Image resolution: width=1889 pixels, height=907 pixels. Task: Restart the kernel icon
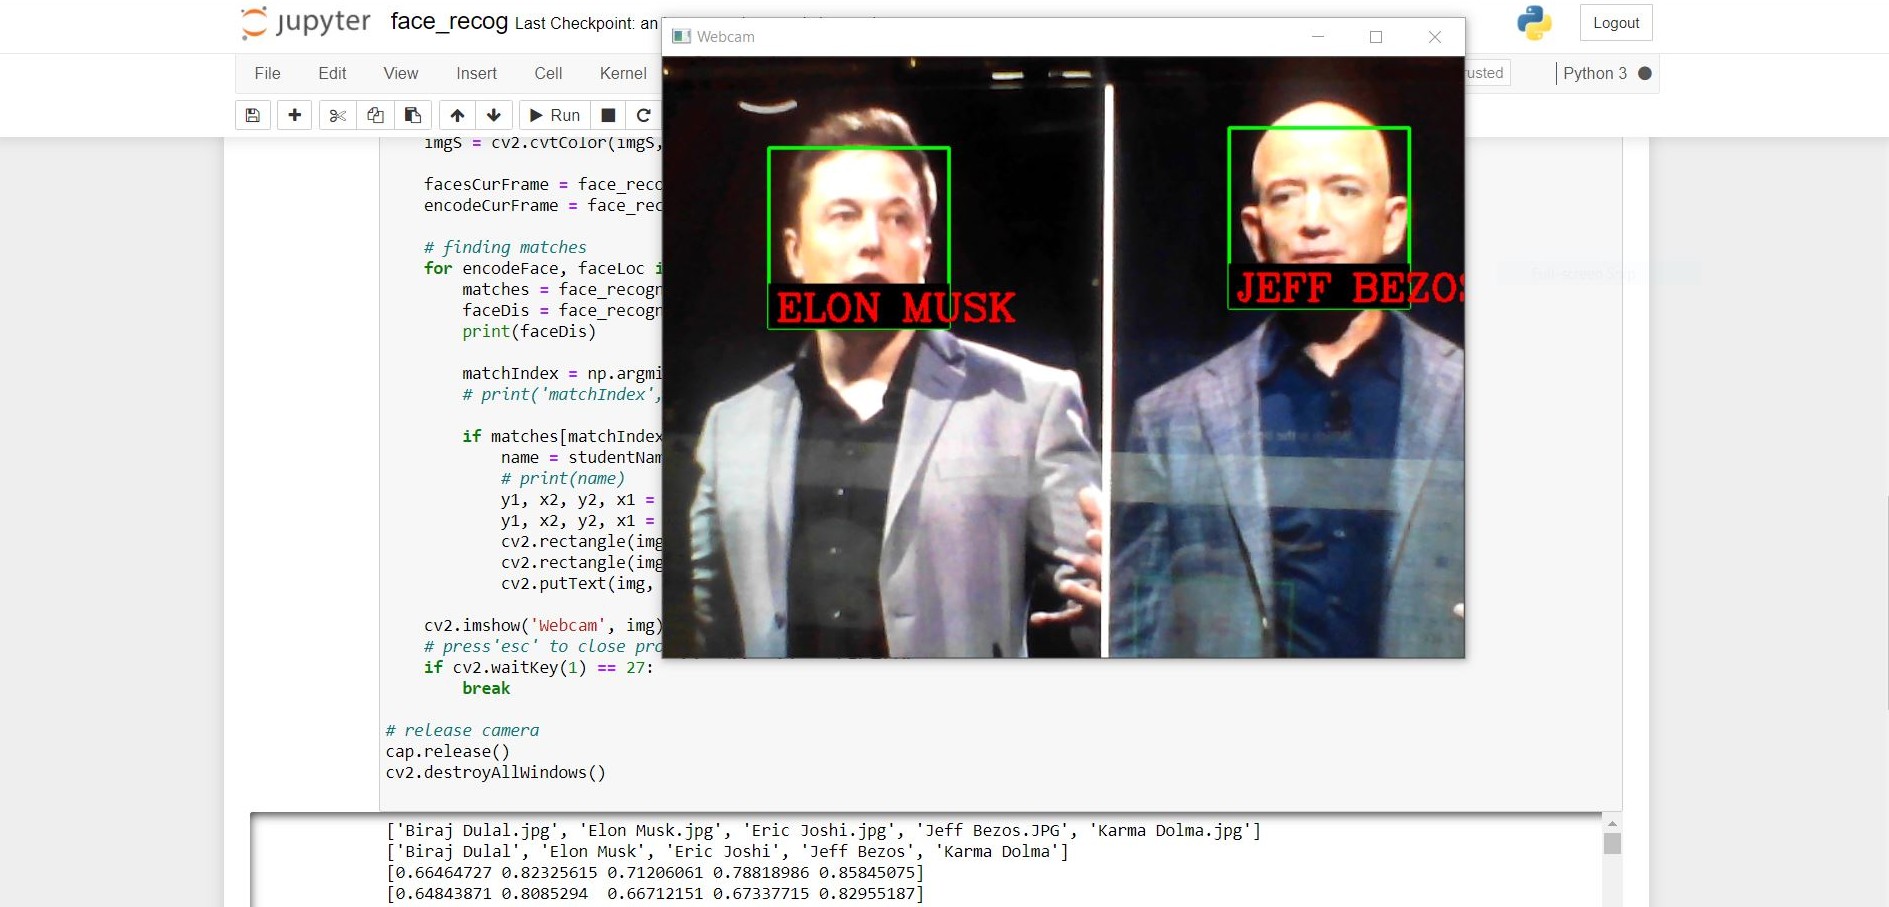[x=643, y=115]
